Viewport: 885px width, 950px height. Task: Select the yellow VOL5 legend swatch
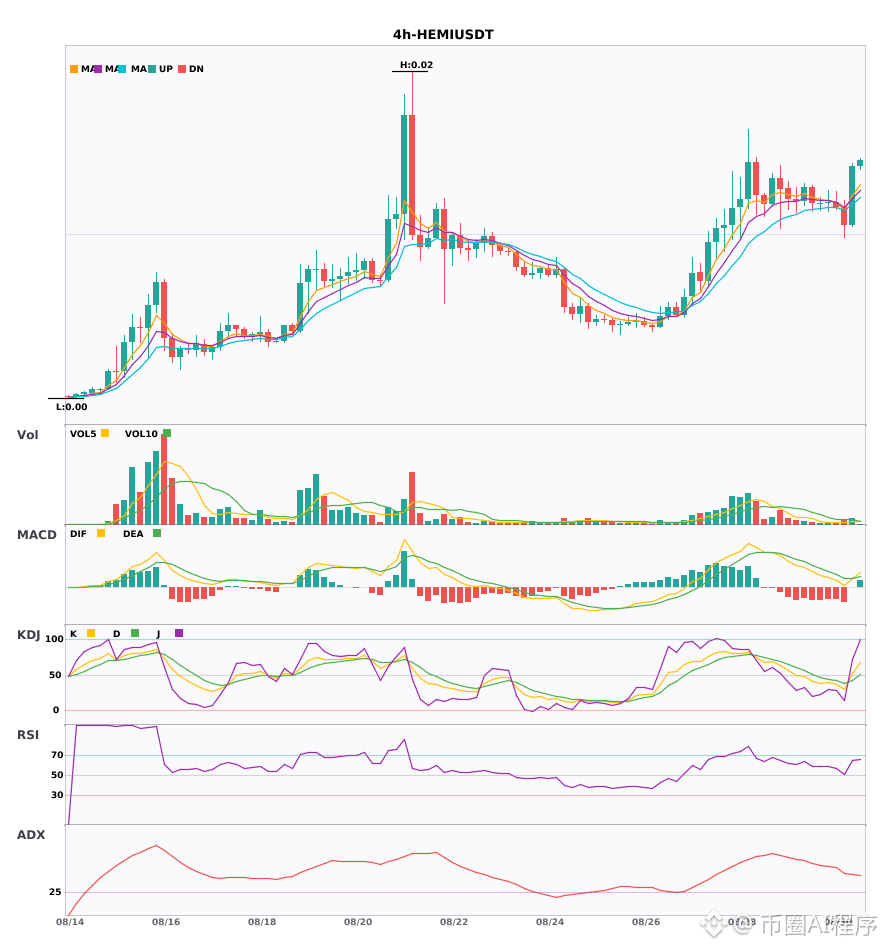pos(105,433)
